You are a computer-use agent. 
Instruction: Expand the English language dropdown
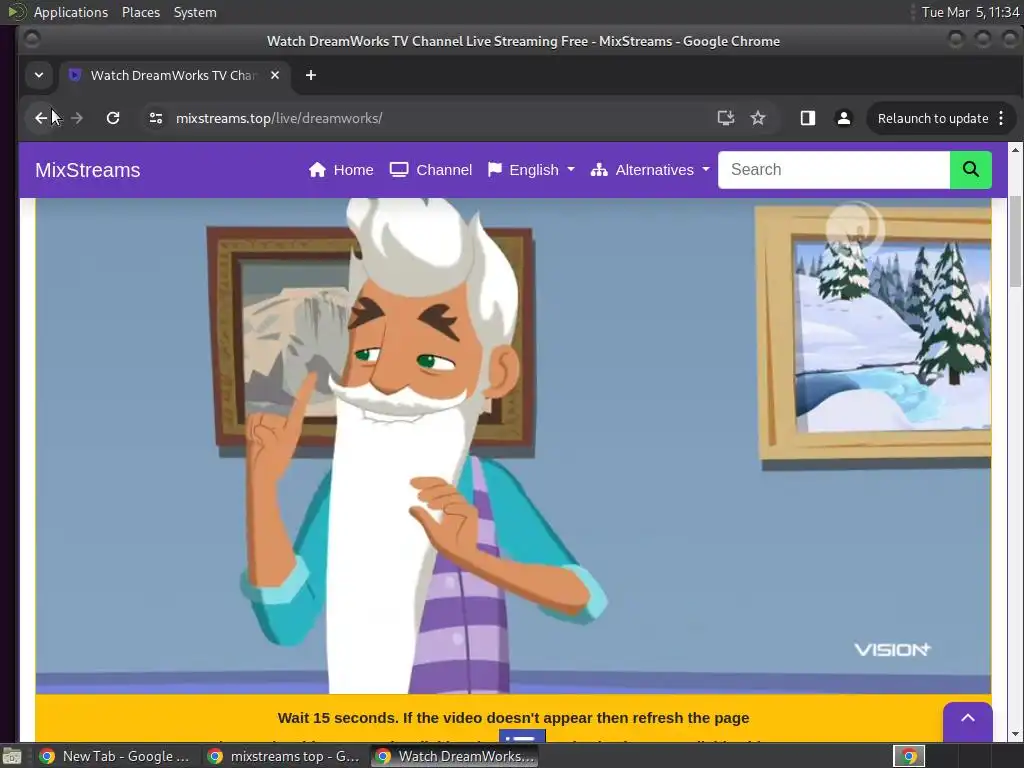point(531,170)
